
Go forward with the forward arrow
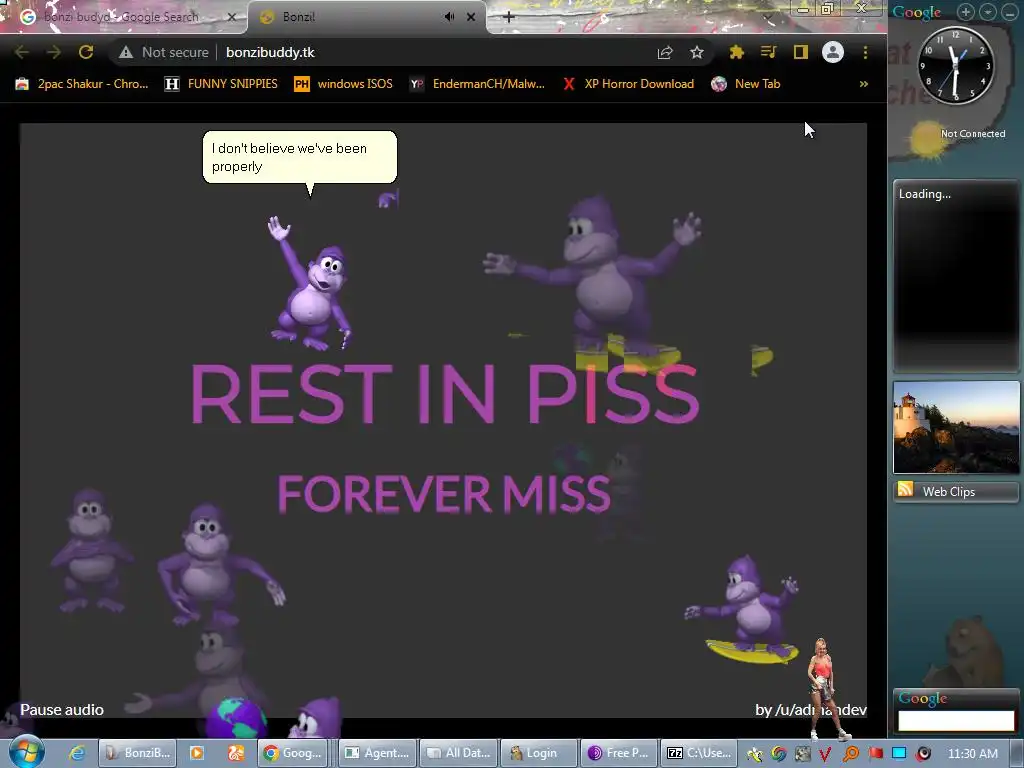(54, 52)
